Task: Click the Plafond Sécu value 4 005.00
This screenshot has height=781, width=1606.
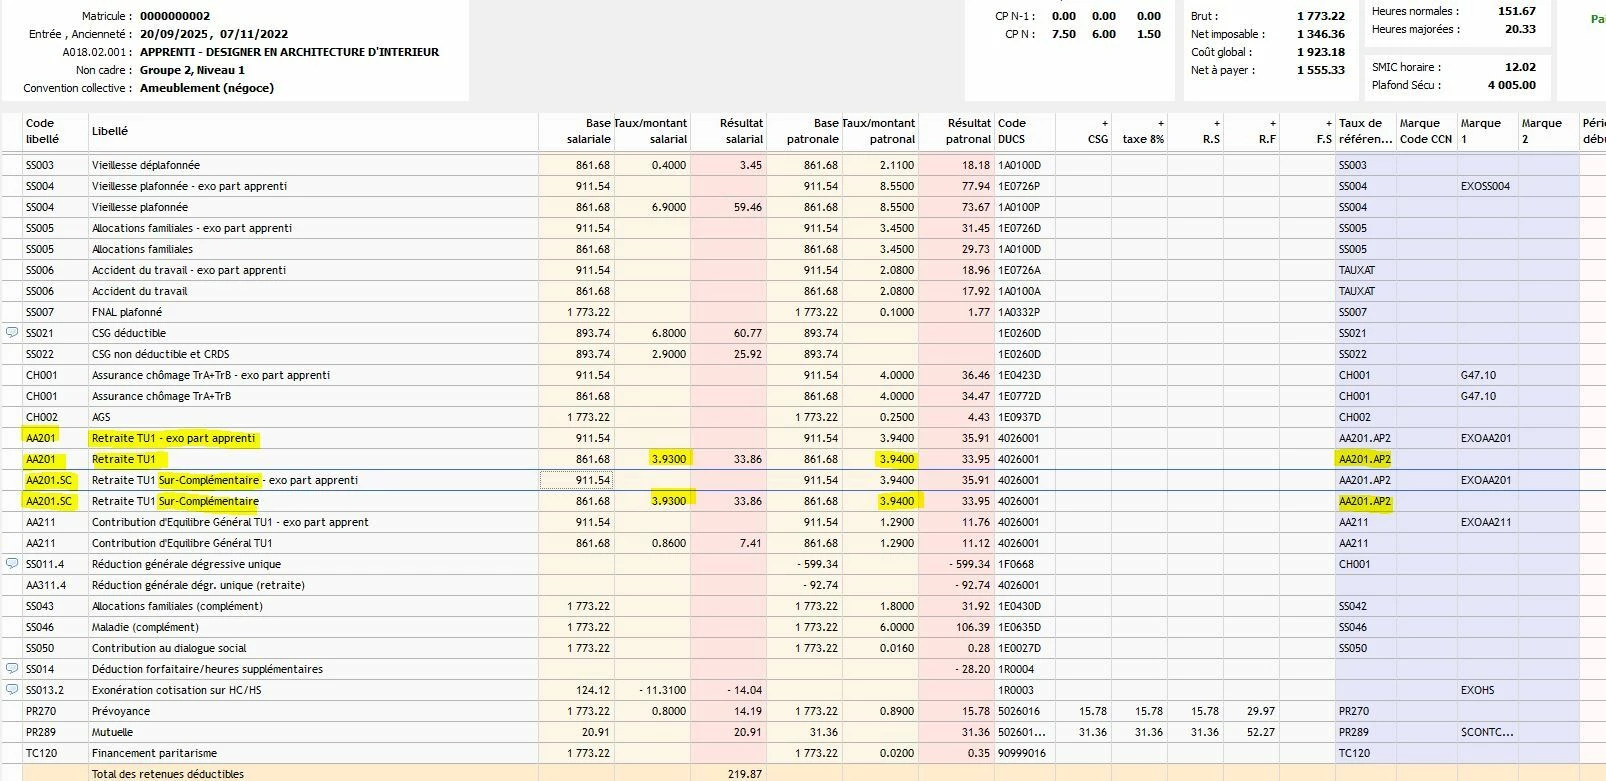Action: tap(1512, 85)
